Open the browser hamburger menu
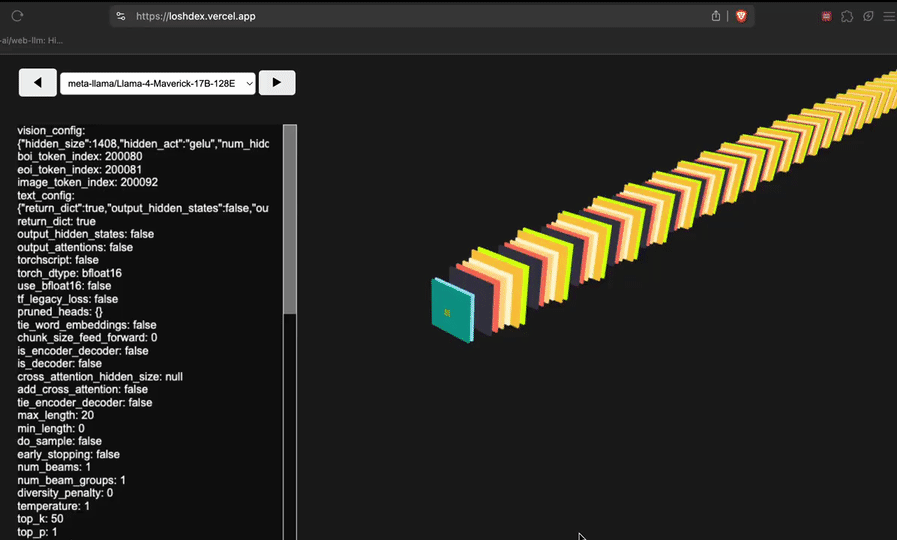897x540 pixels. [888, 16]
